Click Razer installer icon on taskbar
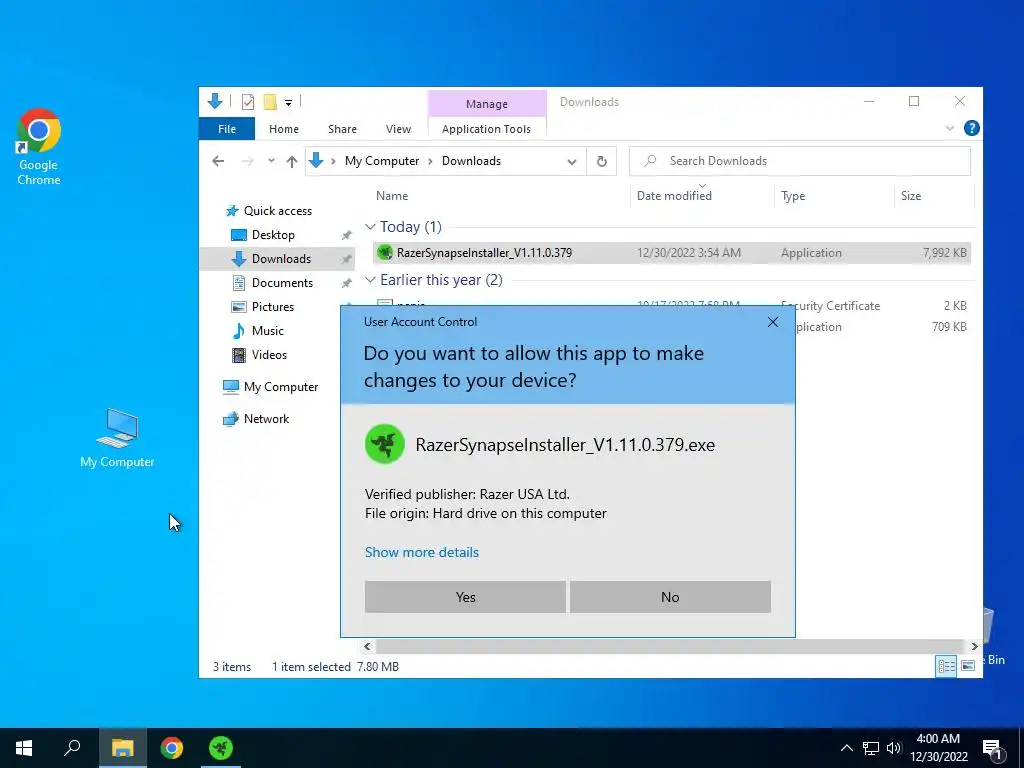Image resolution: width=1024 pixels, height=768 pixels. click(221, 748)
